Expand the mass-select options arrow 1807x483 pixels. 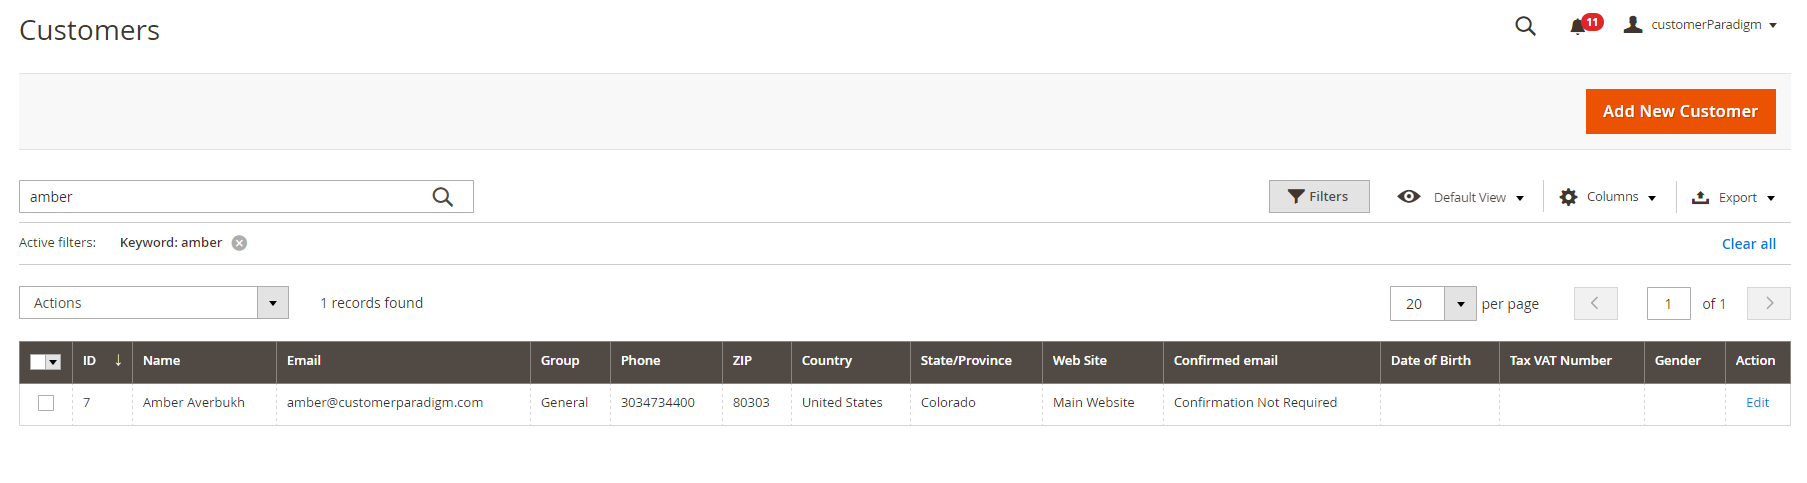click(54, 362)
